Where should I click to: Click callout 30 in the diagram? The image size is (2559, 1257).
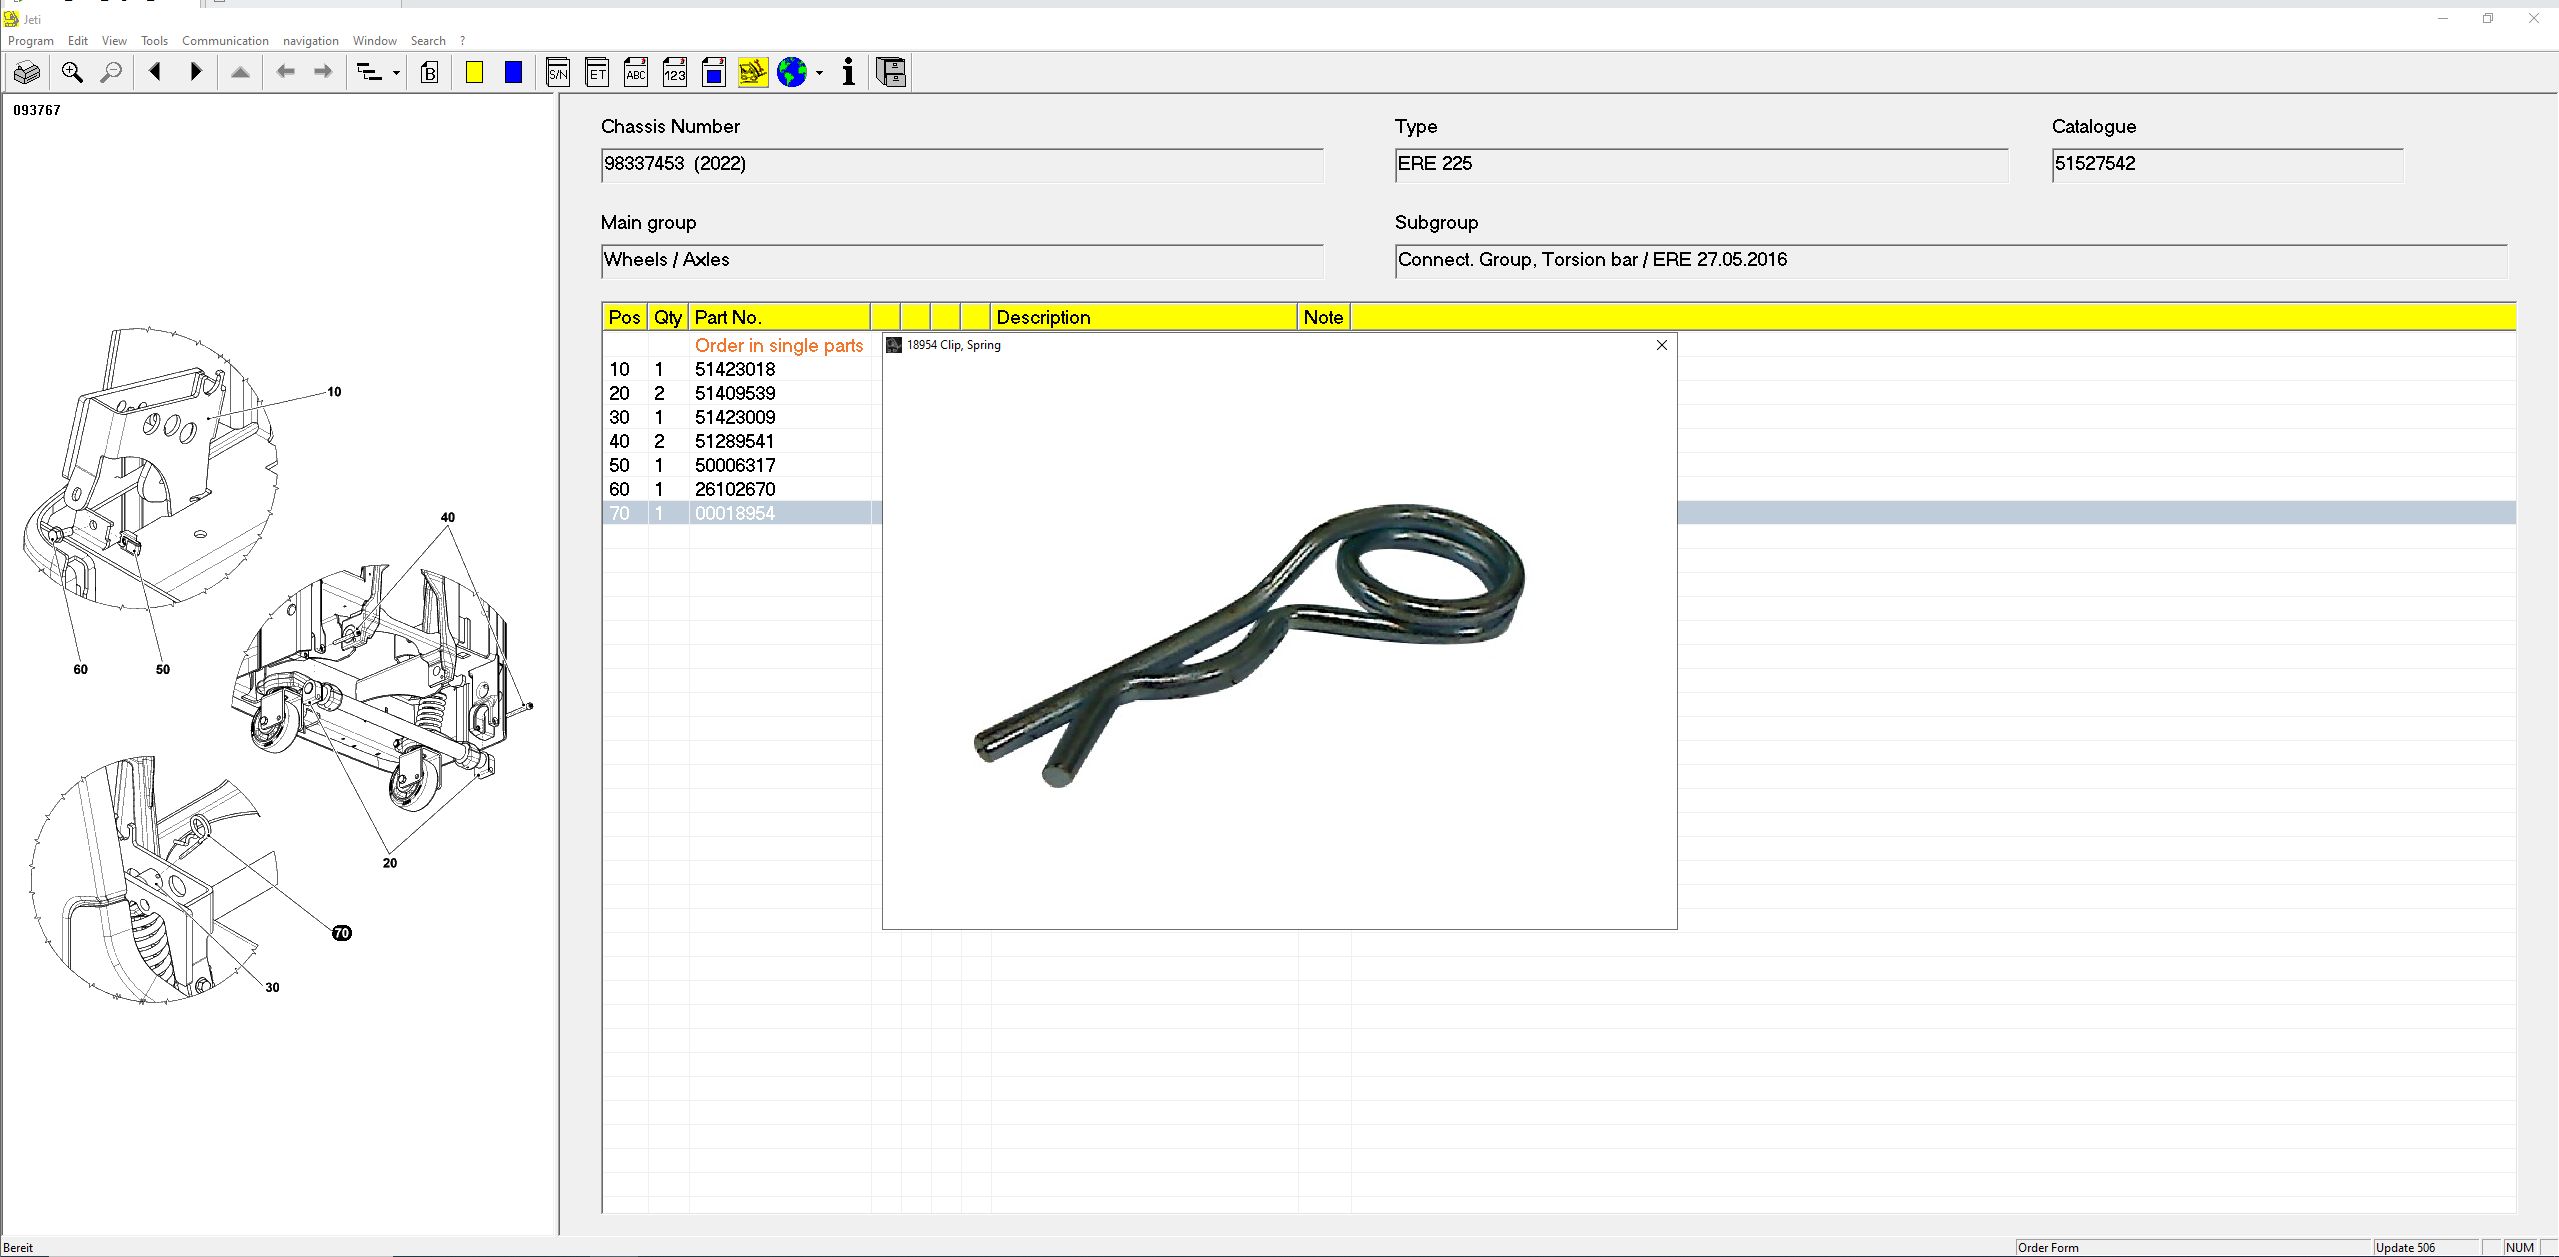(272, 987)
